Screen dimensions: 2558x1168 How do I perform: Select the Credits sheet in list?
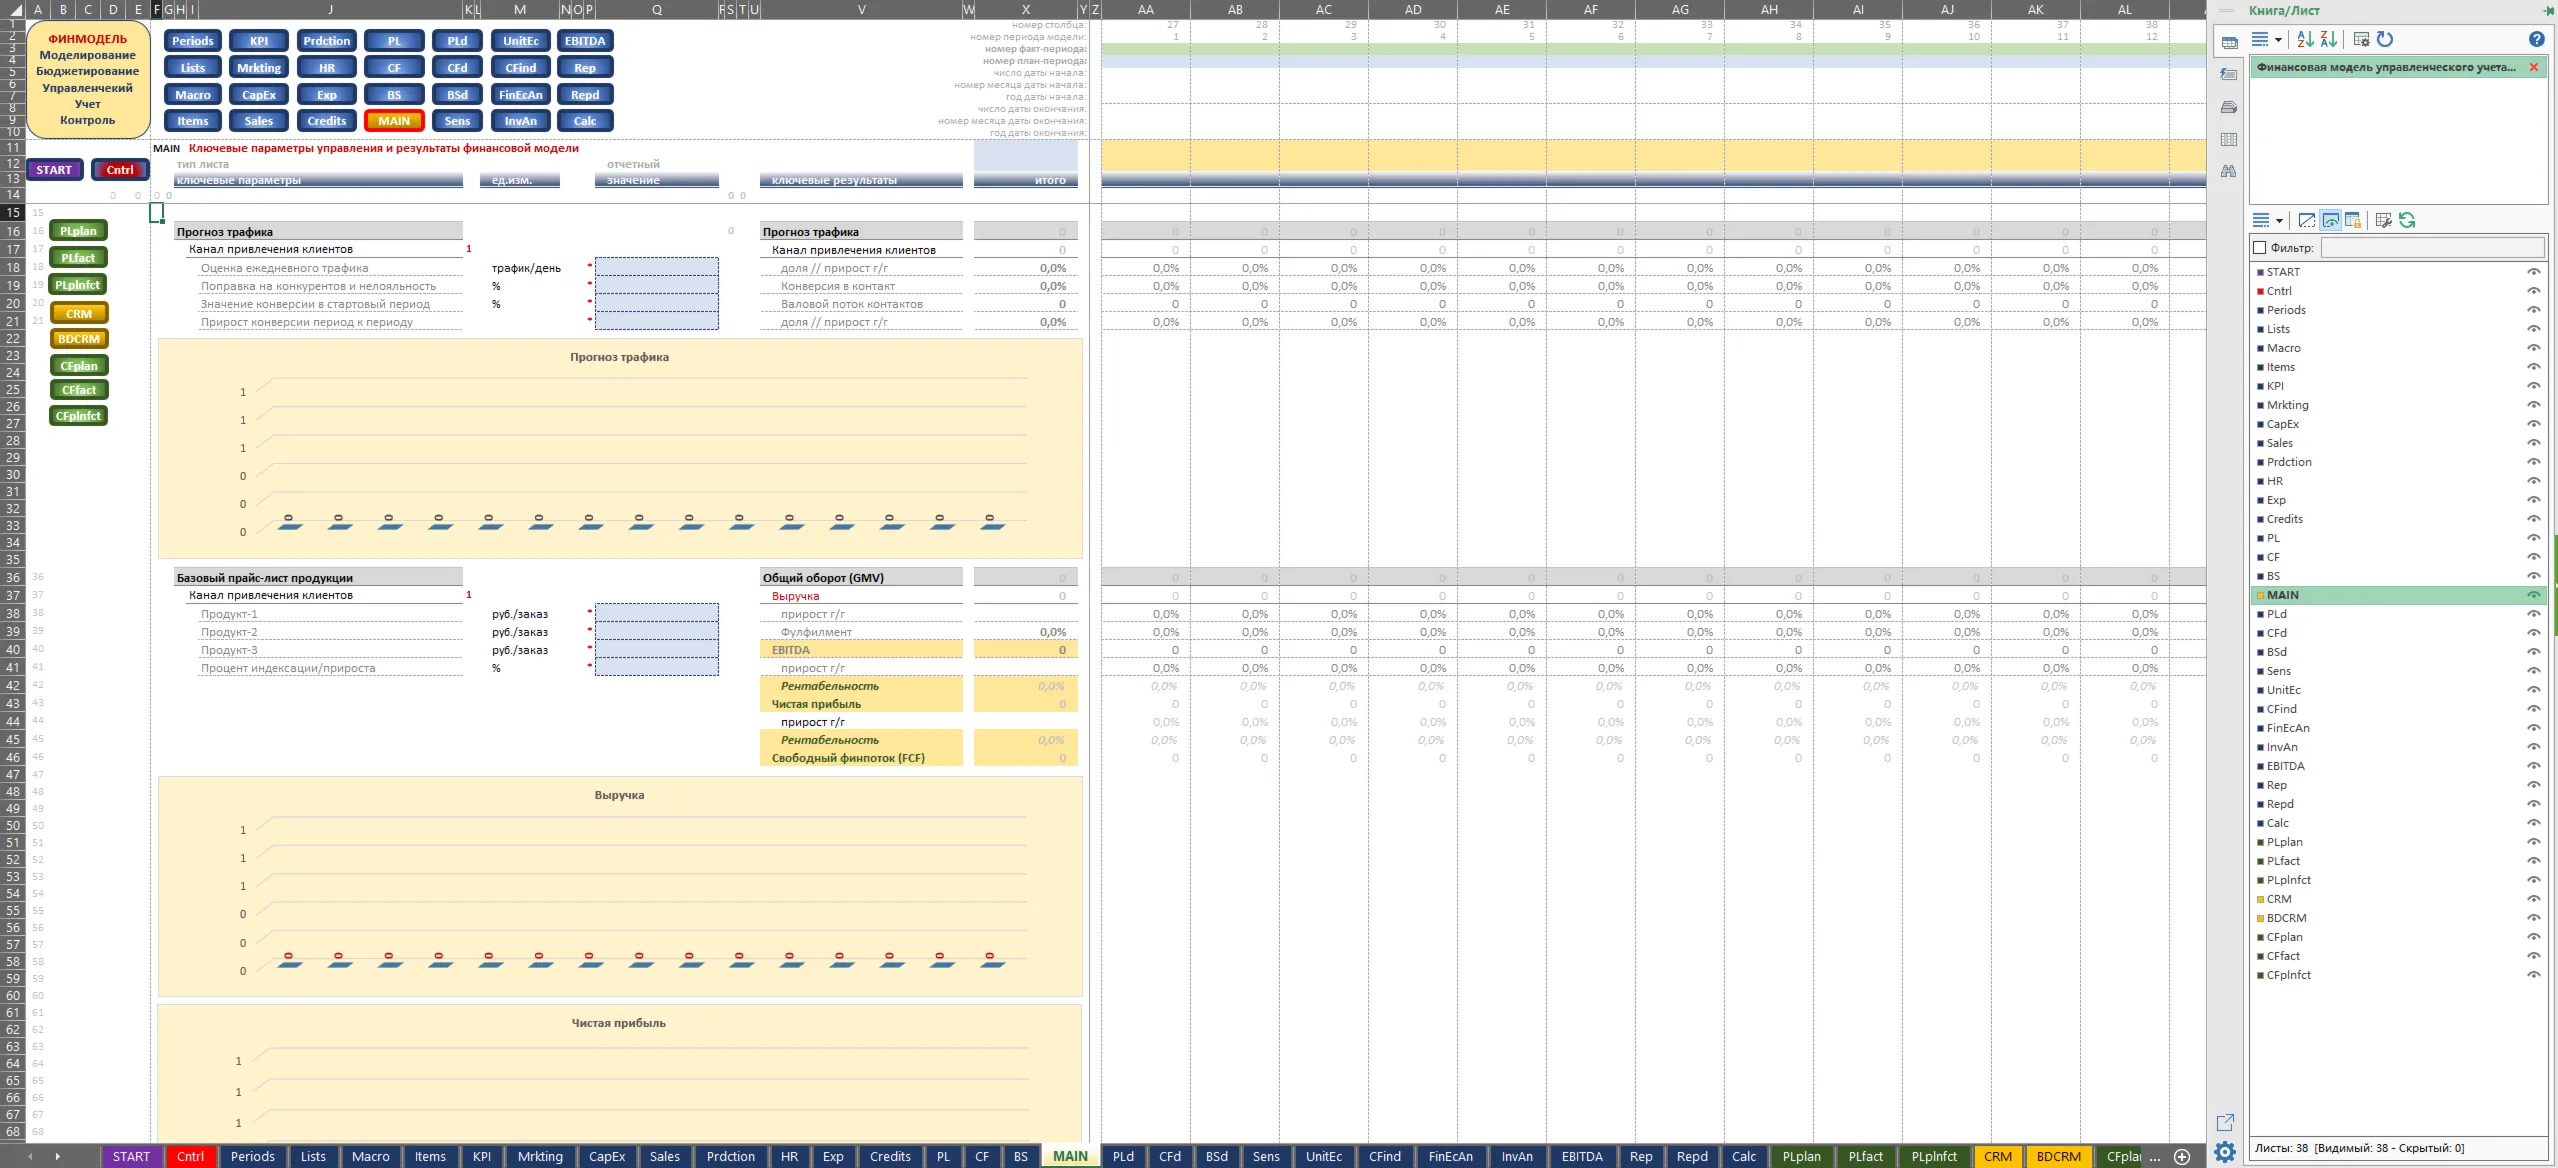pos(2284,519)
